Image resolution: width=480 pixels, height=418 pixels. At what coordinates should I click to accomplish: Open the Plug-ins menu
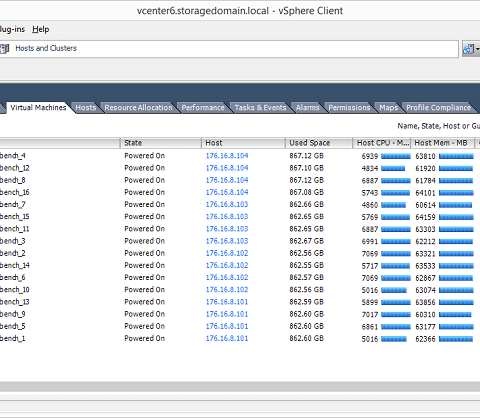[x=12, y=29]
